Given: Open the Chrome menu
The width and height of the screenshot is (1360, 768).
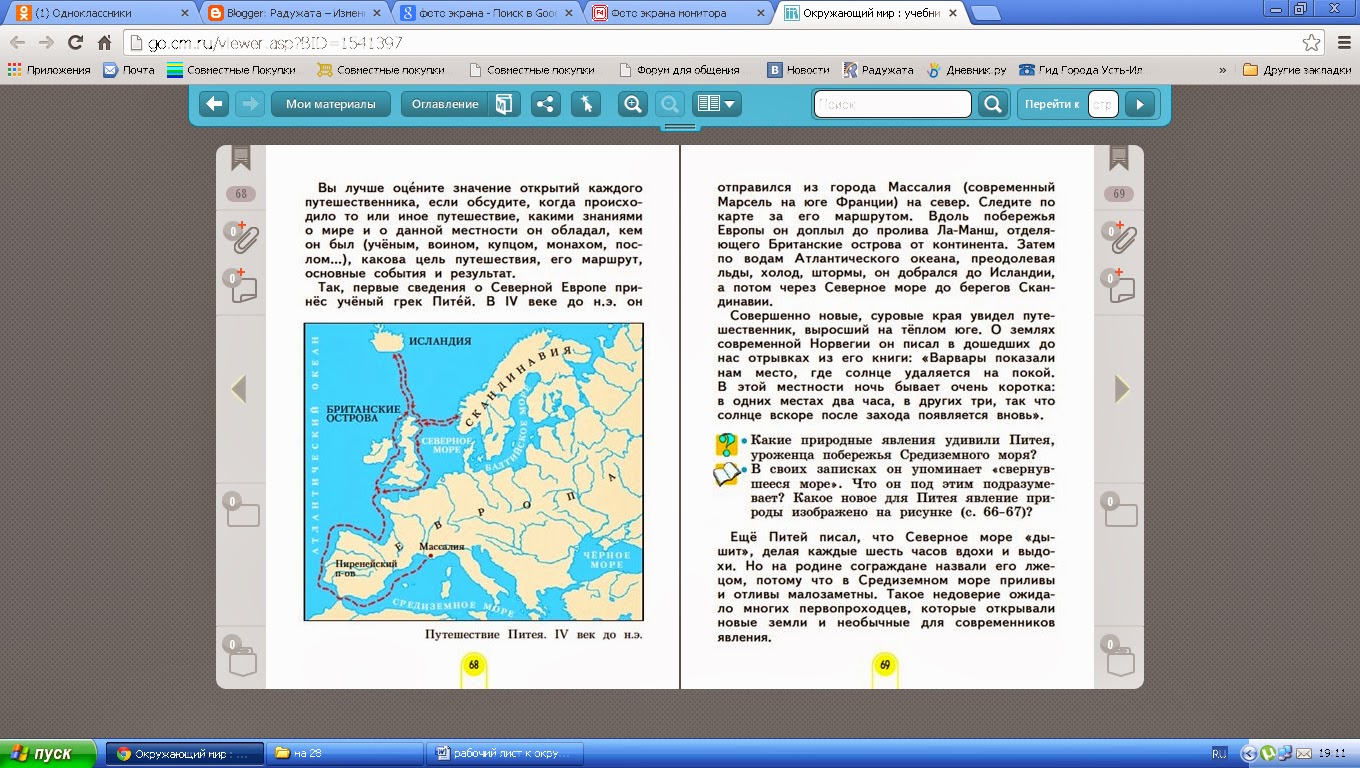Looking at the screenshot, I should (1343, 43).
